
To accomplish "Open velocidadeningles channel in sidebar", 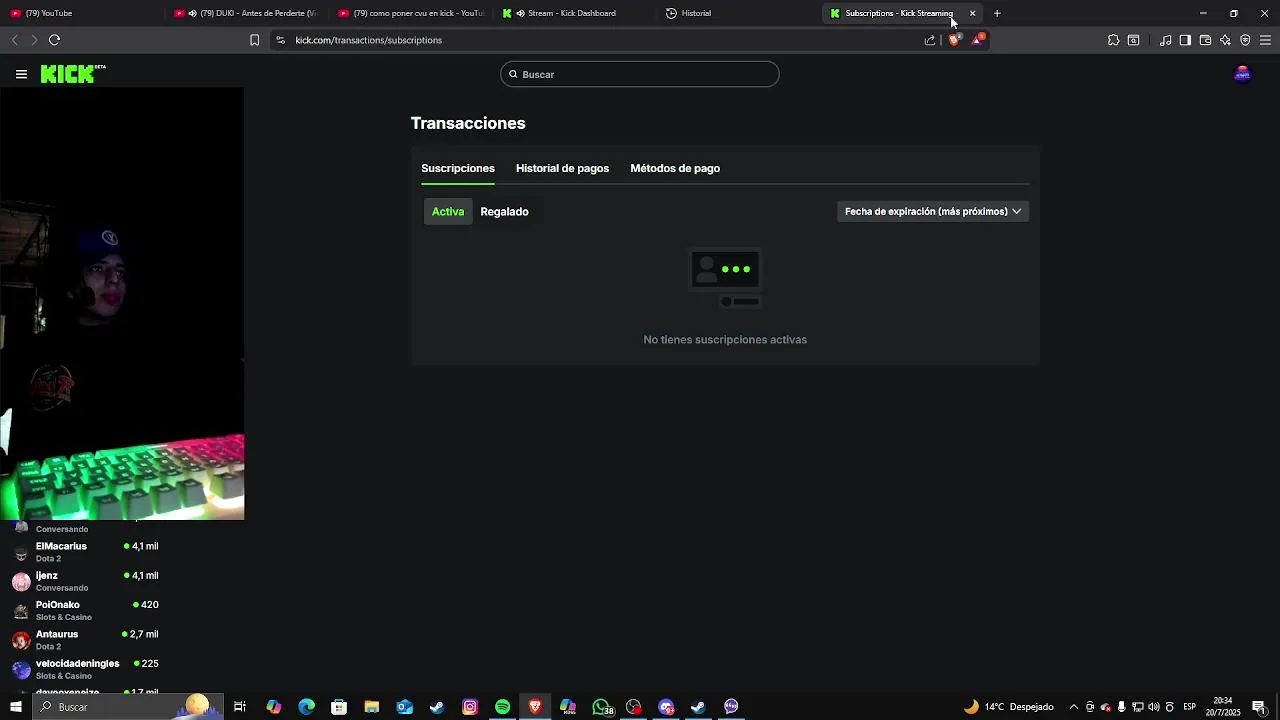I will 85,669.
